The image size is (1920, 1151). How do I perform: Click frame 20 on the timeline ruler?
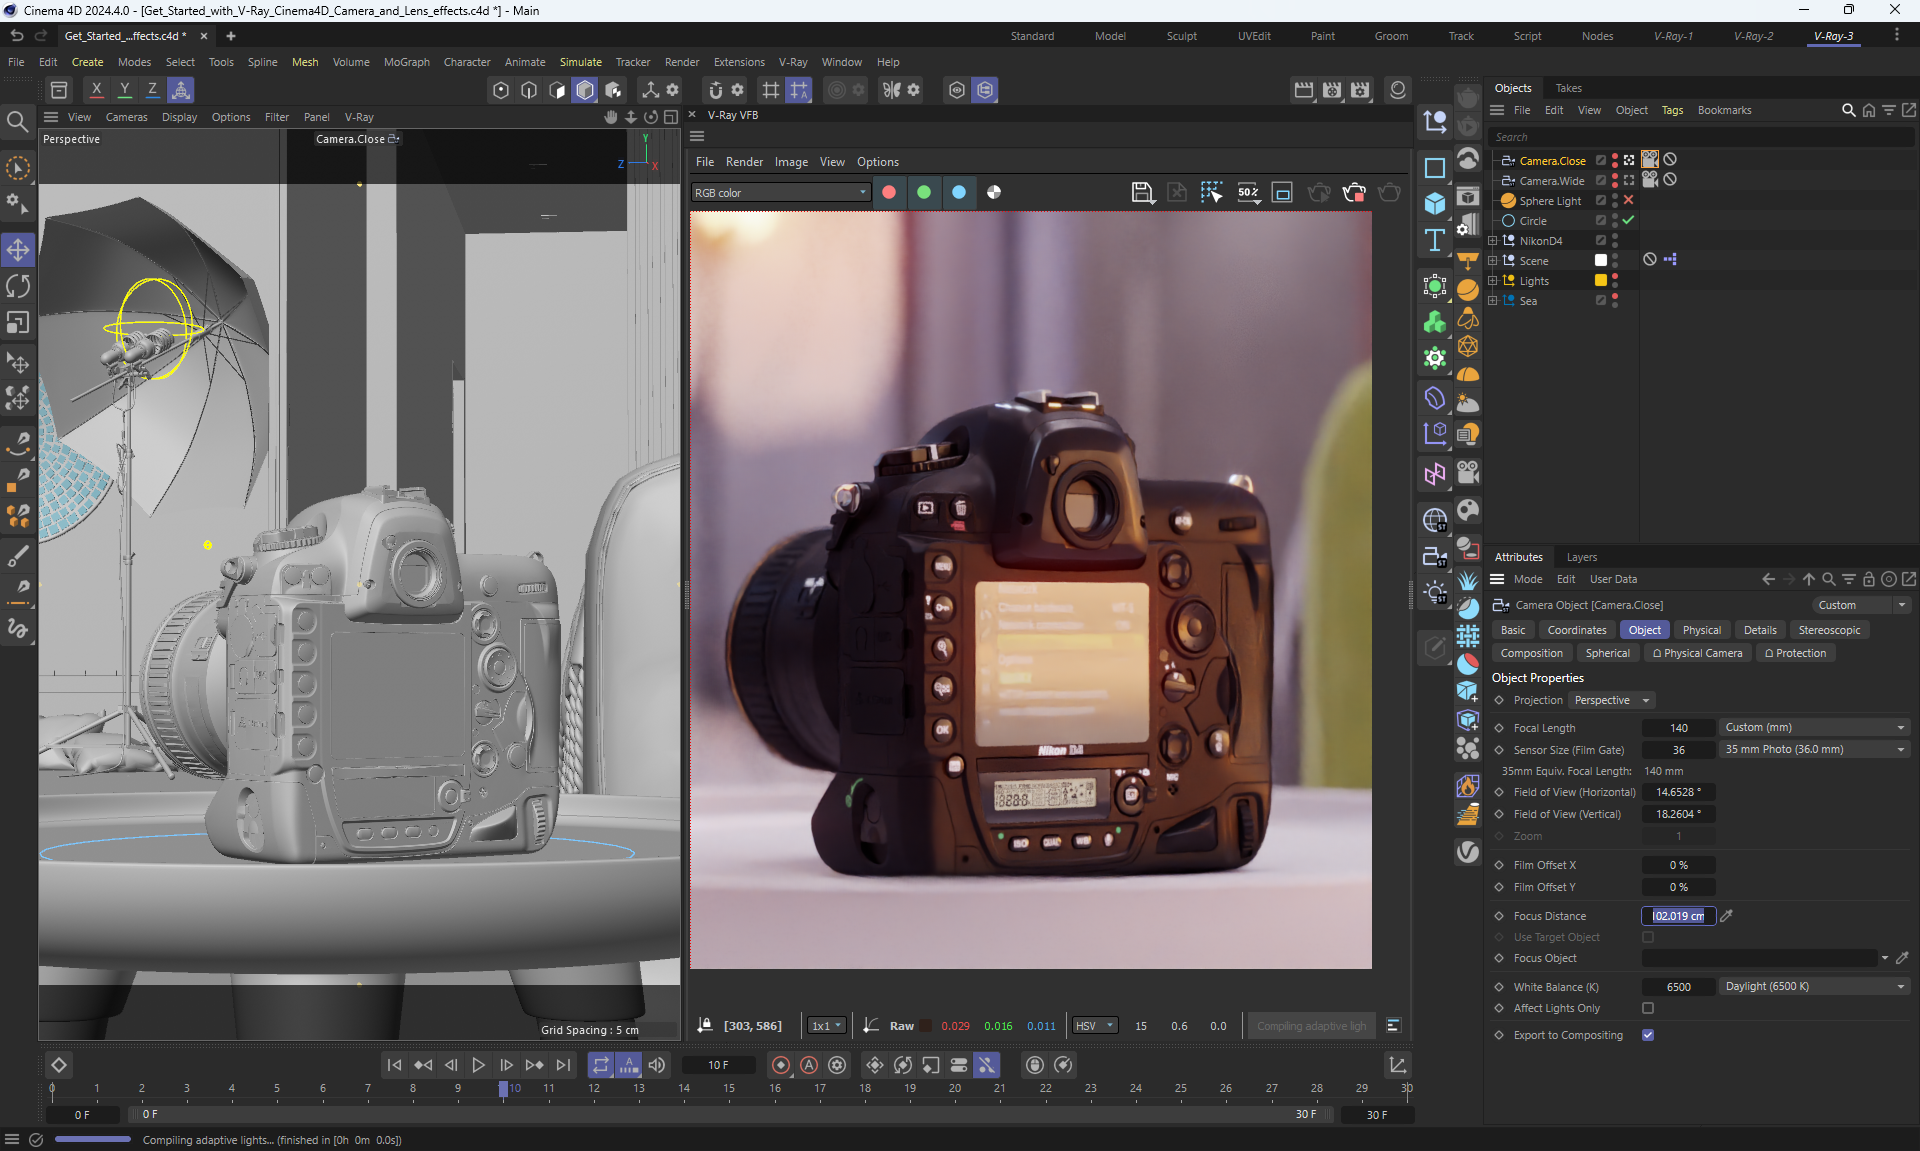[x=955, y=1091]
